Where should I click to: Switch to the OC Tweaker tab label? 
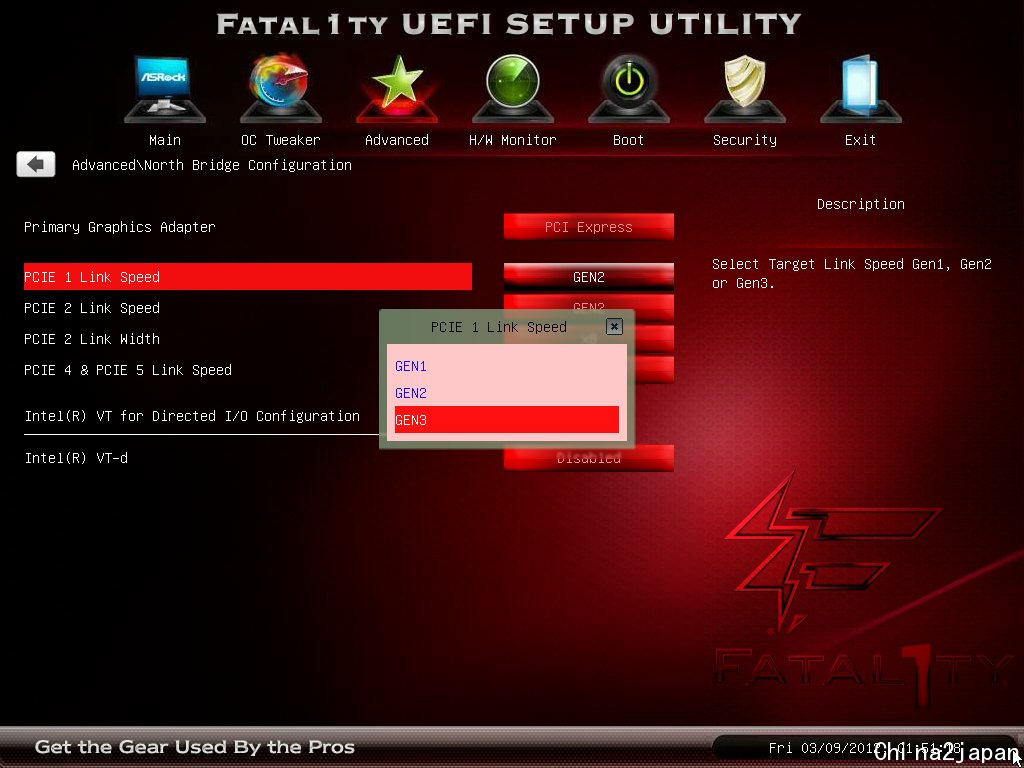[x=281, y=140]
